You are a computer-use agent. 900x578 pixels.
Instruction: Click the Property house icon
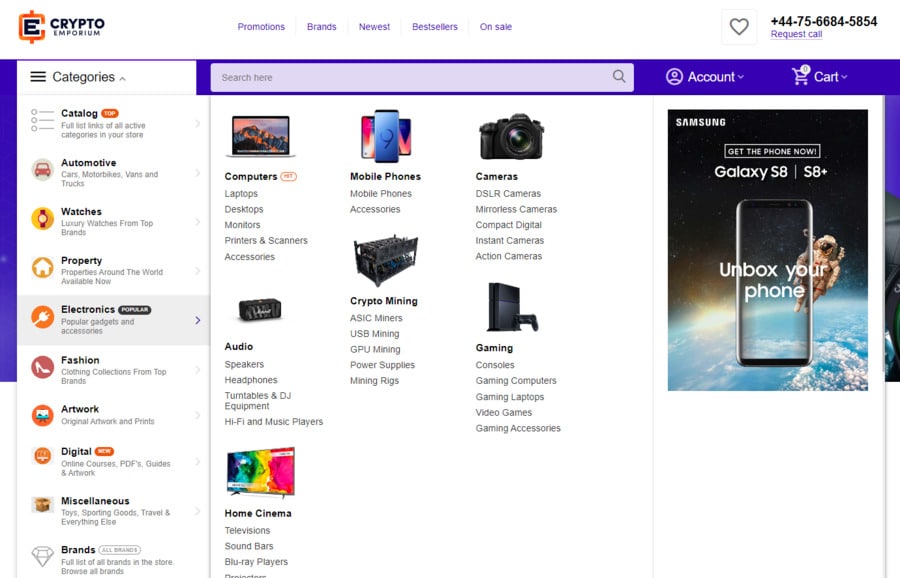pos(42,267)
